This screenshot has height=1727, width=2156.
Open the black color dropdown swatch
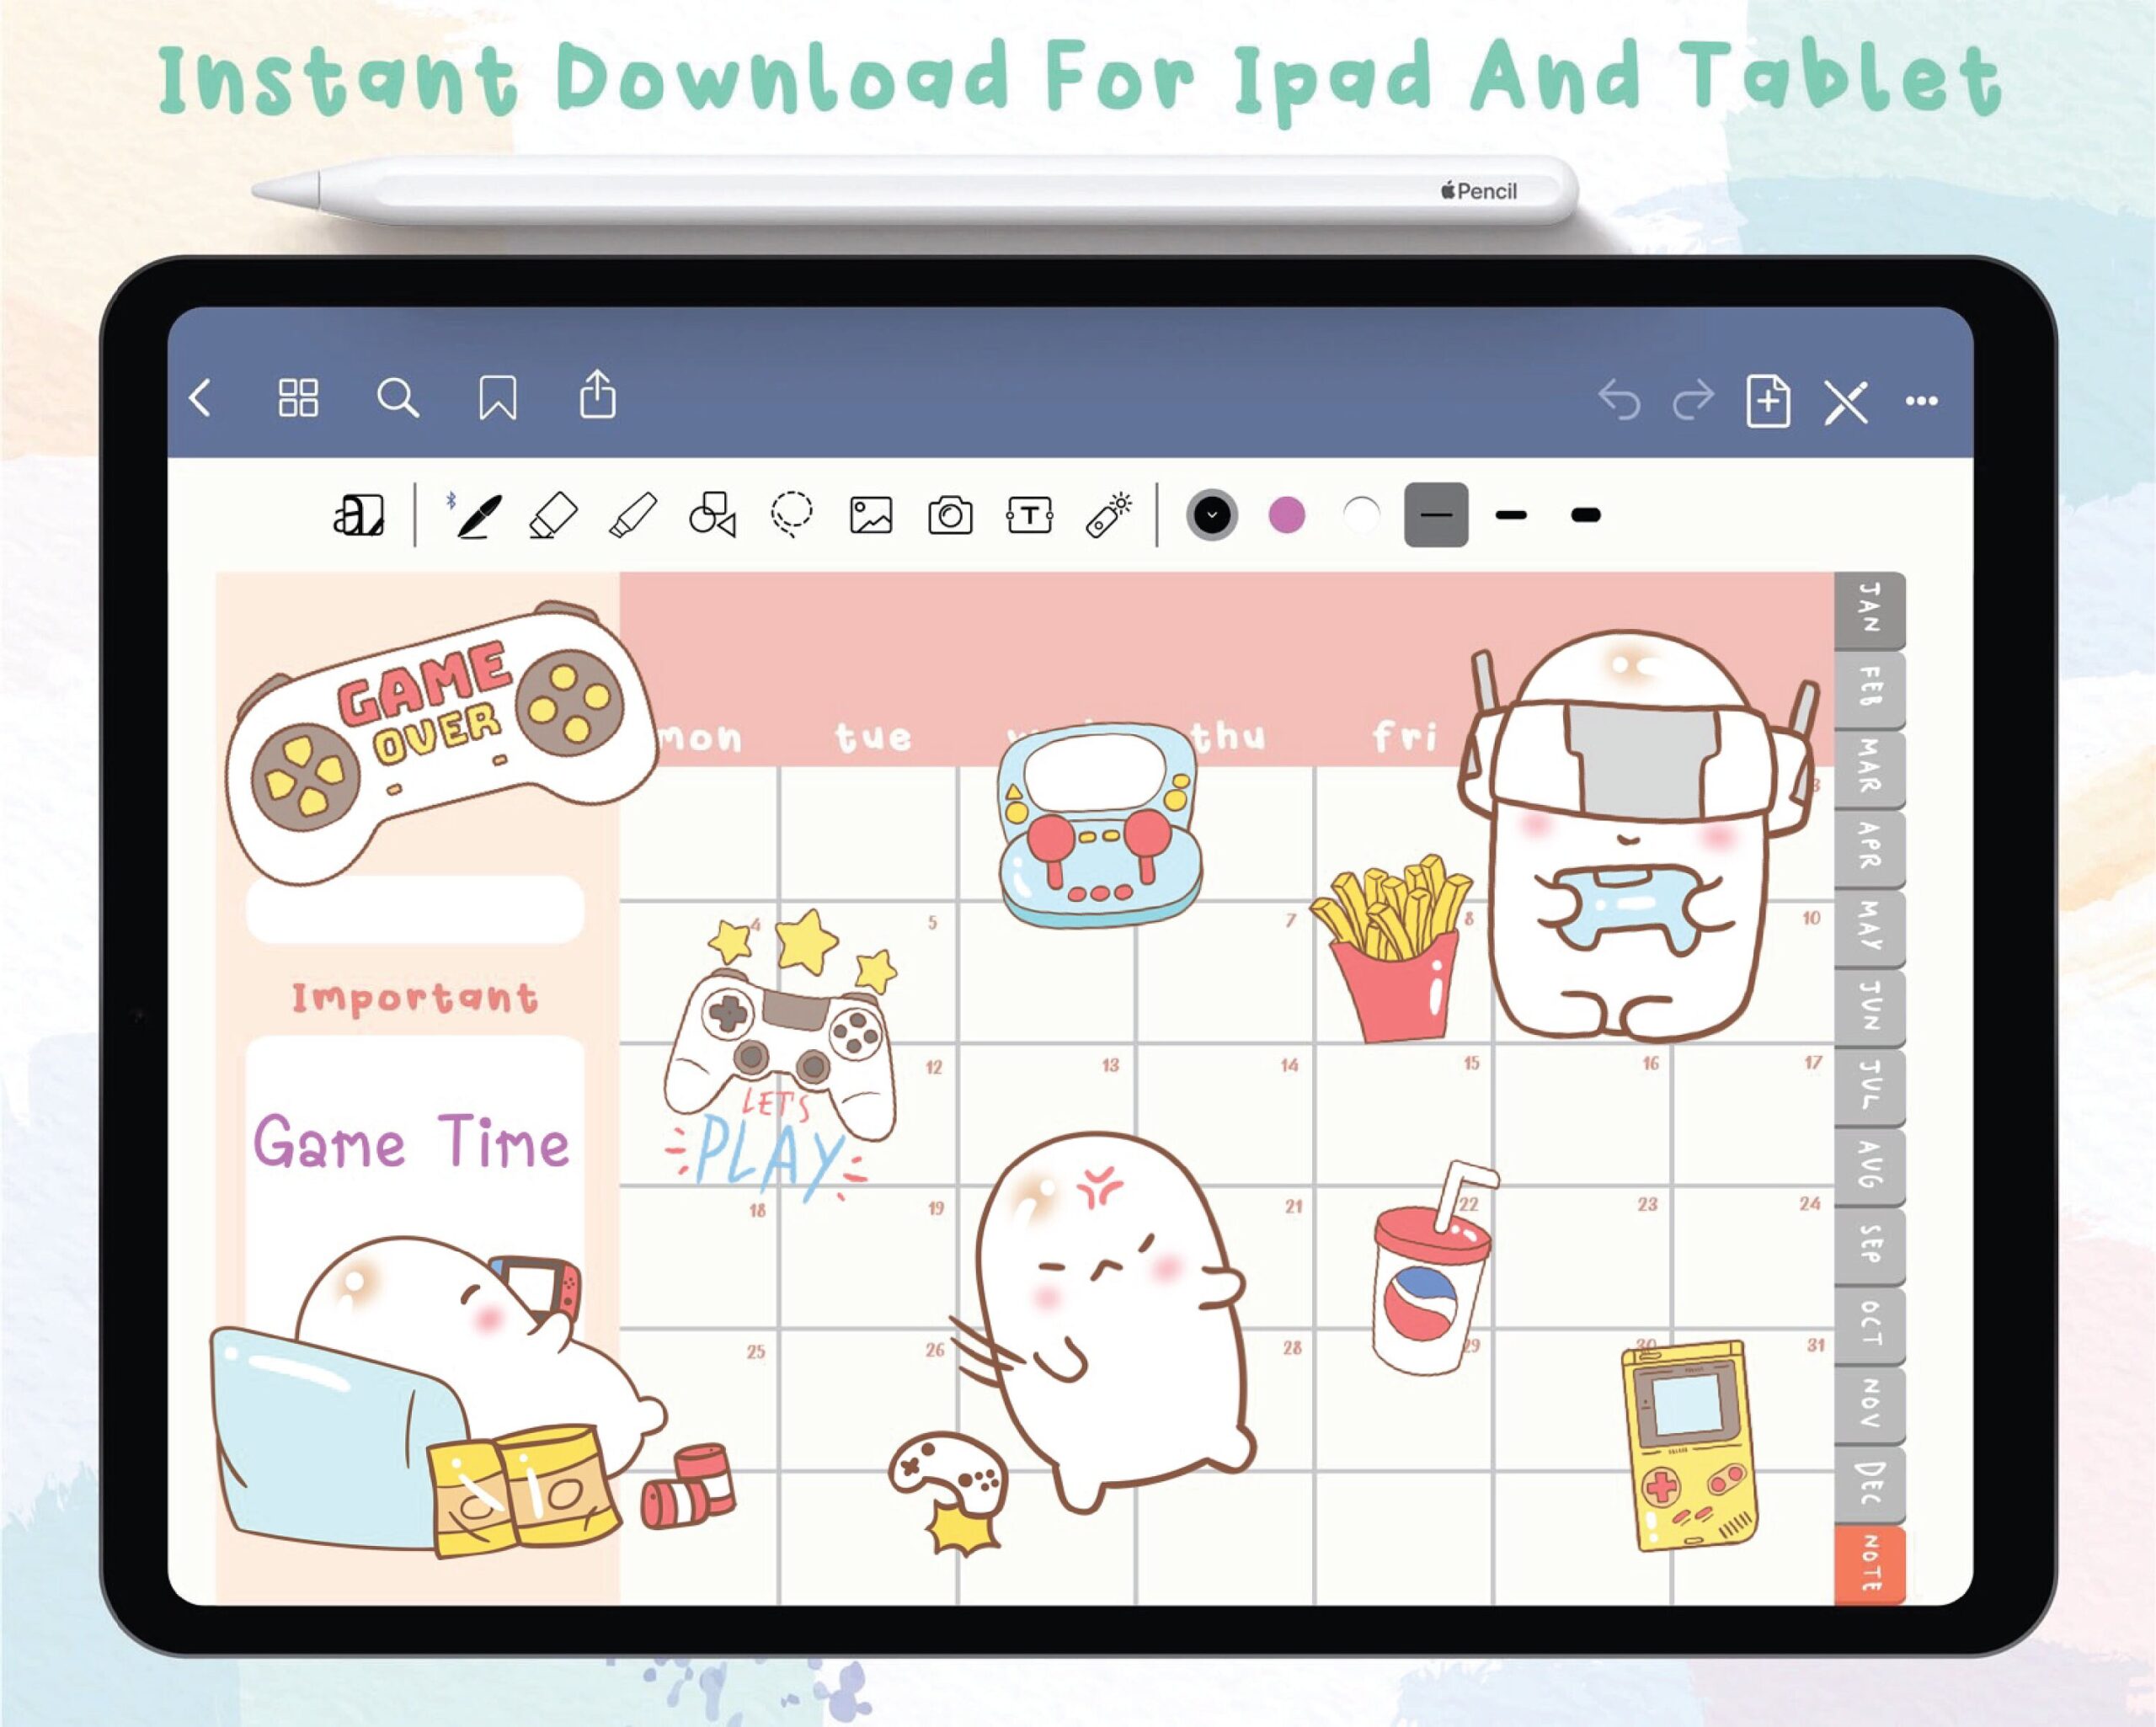coord(1212,515)
